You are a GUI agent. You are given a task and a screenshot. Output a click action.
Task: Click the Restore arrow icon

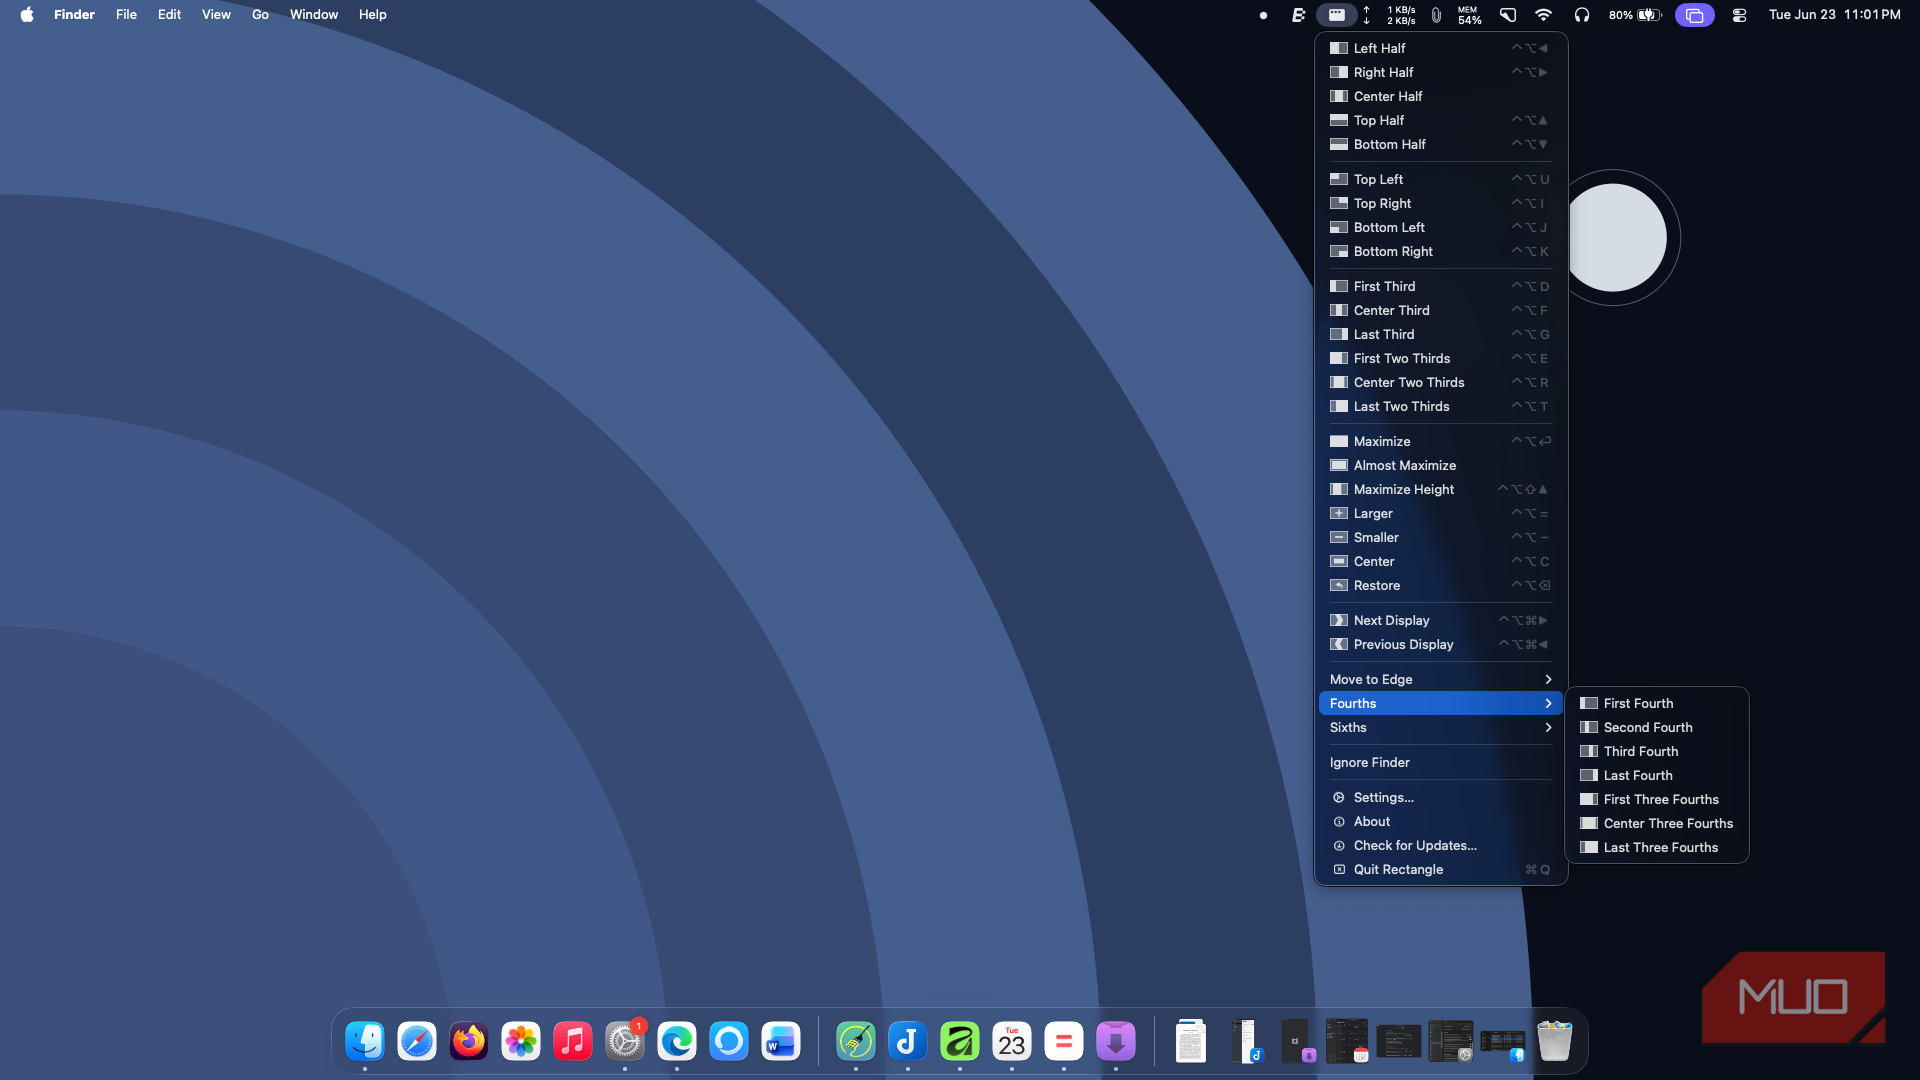tap(1339, 585)
